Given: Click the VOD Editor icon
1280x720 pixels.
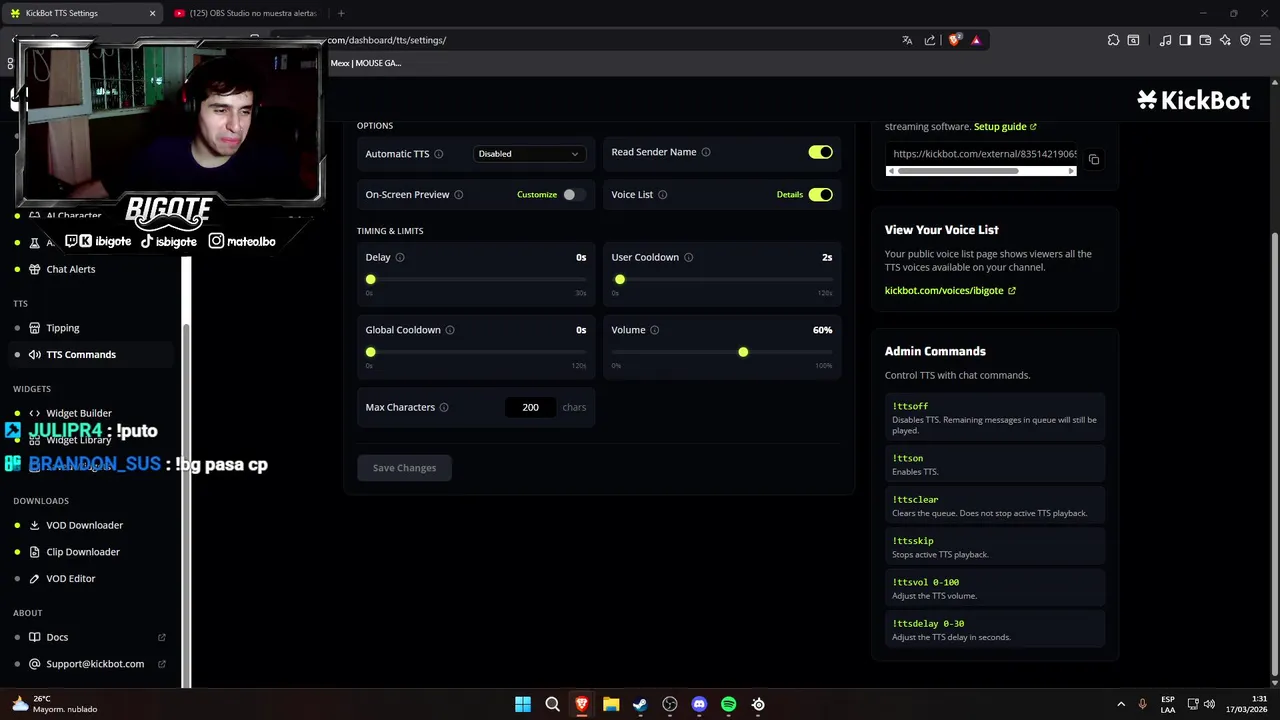Looking at the screenshot, I should point(35,578).
